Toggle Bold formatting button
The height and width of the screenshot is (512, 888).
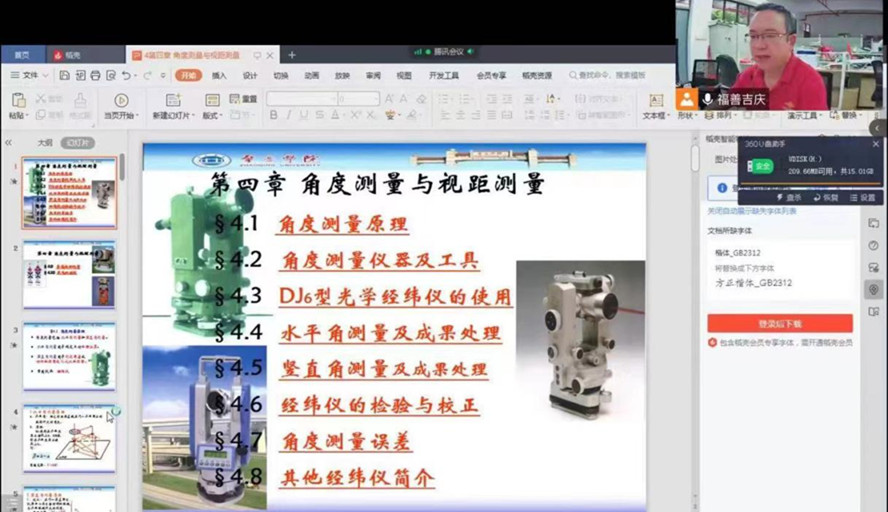click(x=274, y=116)
